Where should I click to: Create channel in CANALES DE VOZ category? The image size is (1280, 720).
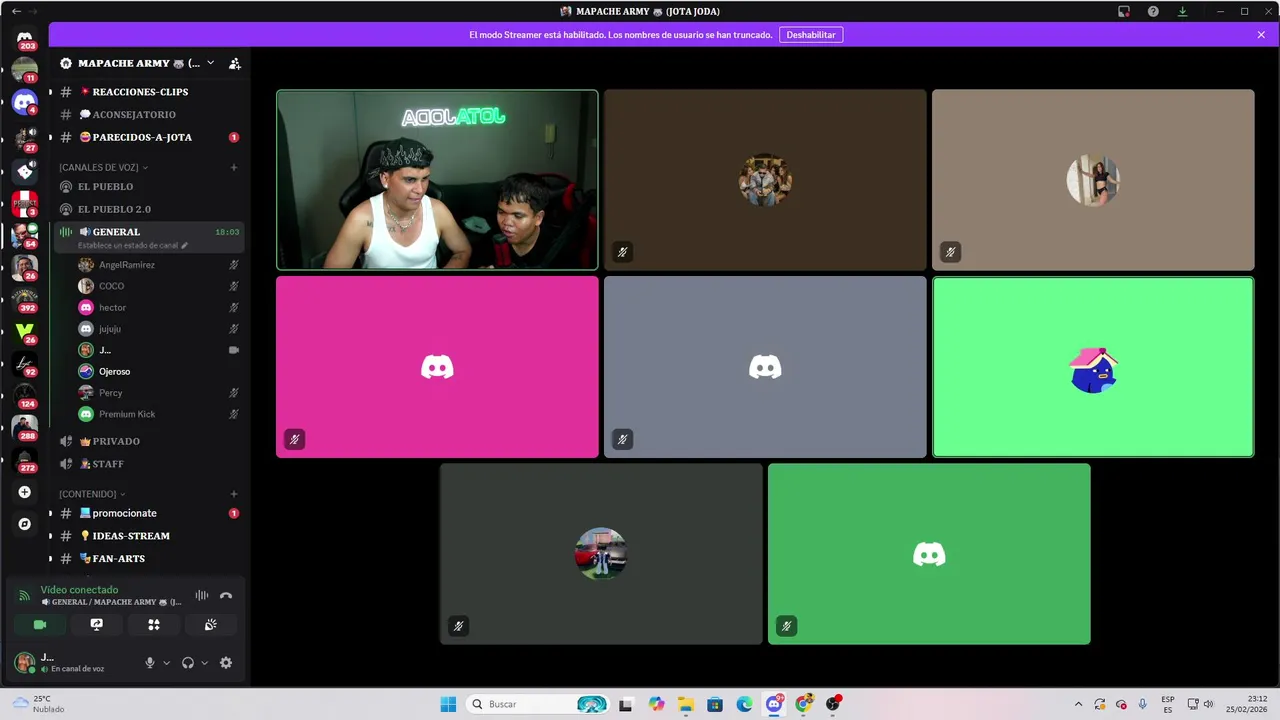(234, 167)
